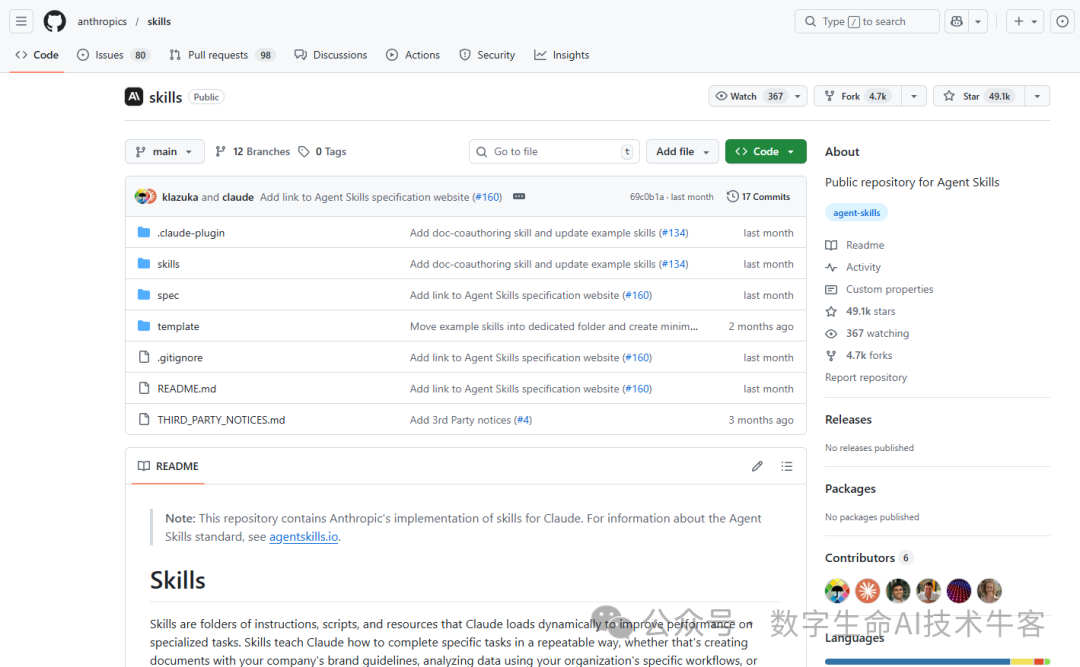Open the Security tab
The width and height of the screenshot is (1080, 667).
click(487, 55)
